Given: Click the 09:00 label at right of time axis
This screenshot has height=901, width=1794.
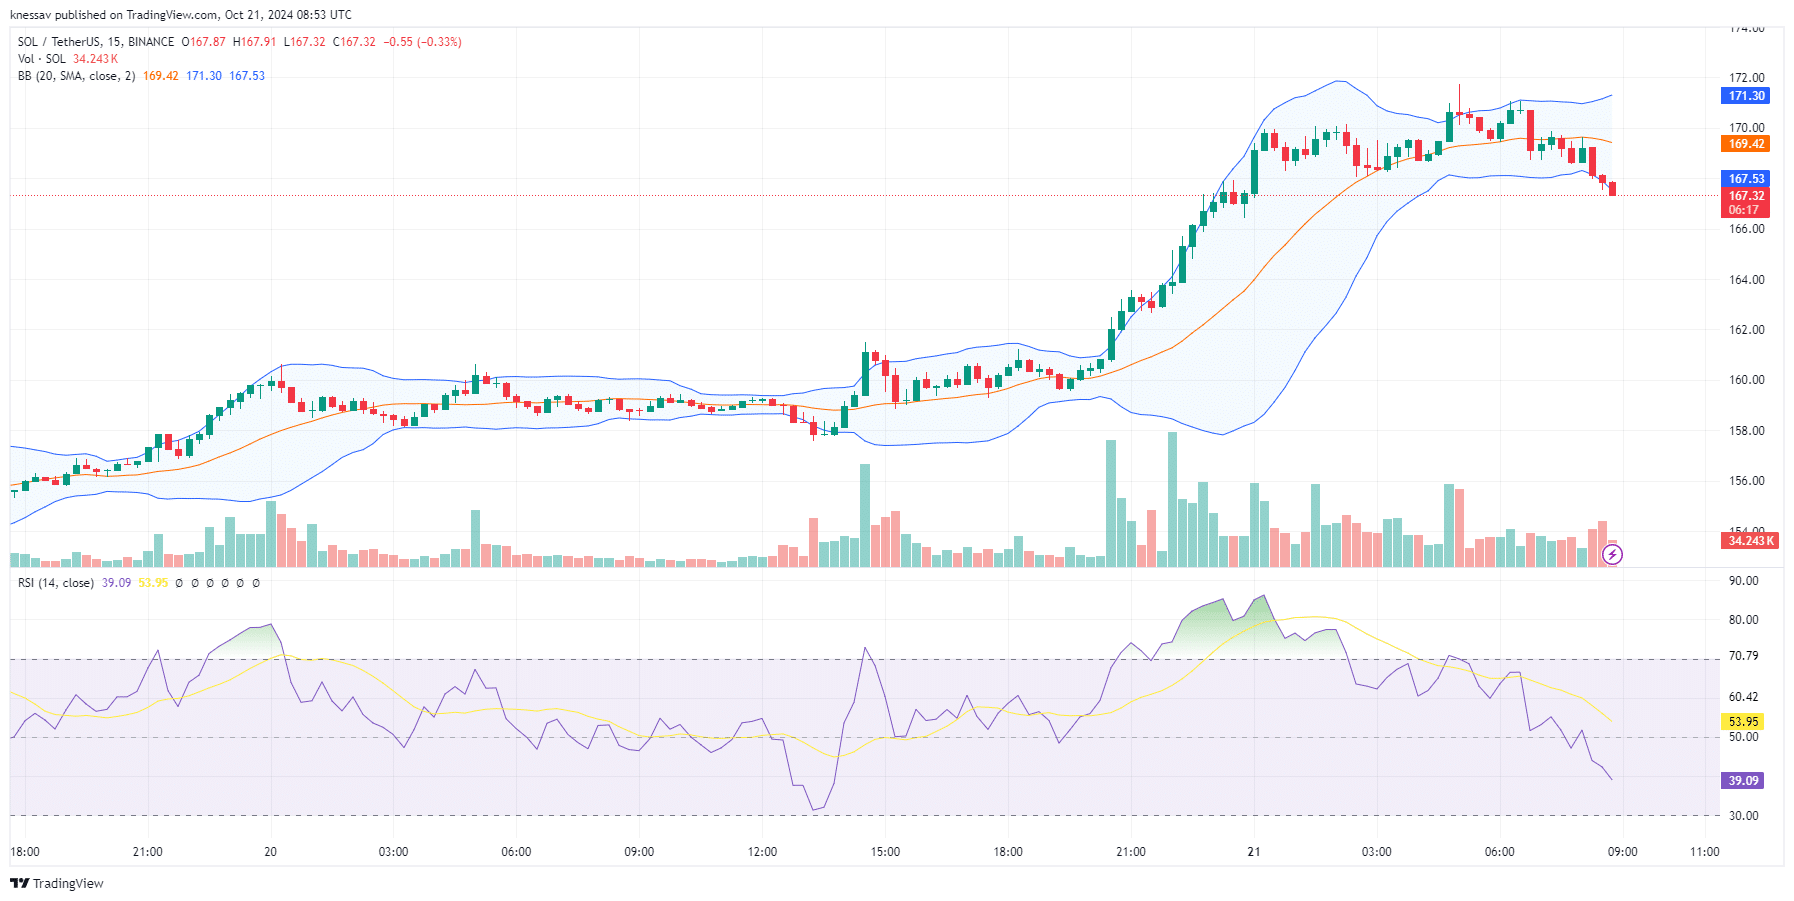Looking at the screenshot, I should pos(1622,852).
